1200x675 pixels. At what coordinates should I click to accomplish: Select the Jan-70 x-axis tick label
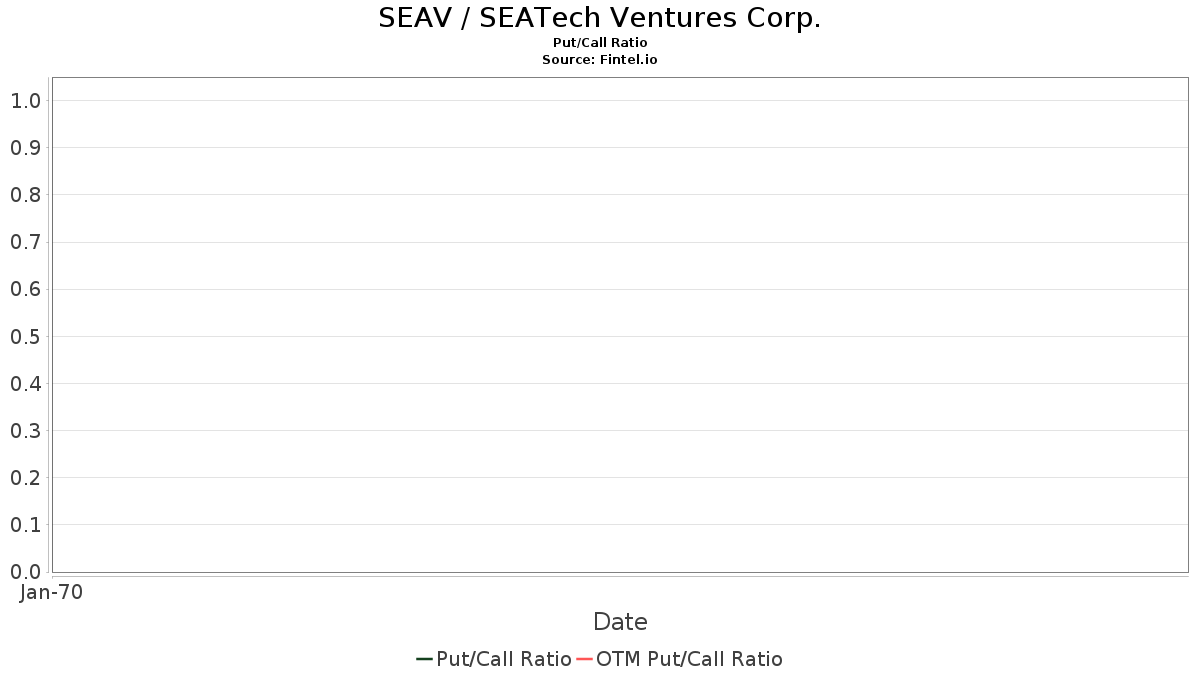click(51, 592)
